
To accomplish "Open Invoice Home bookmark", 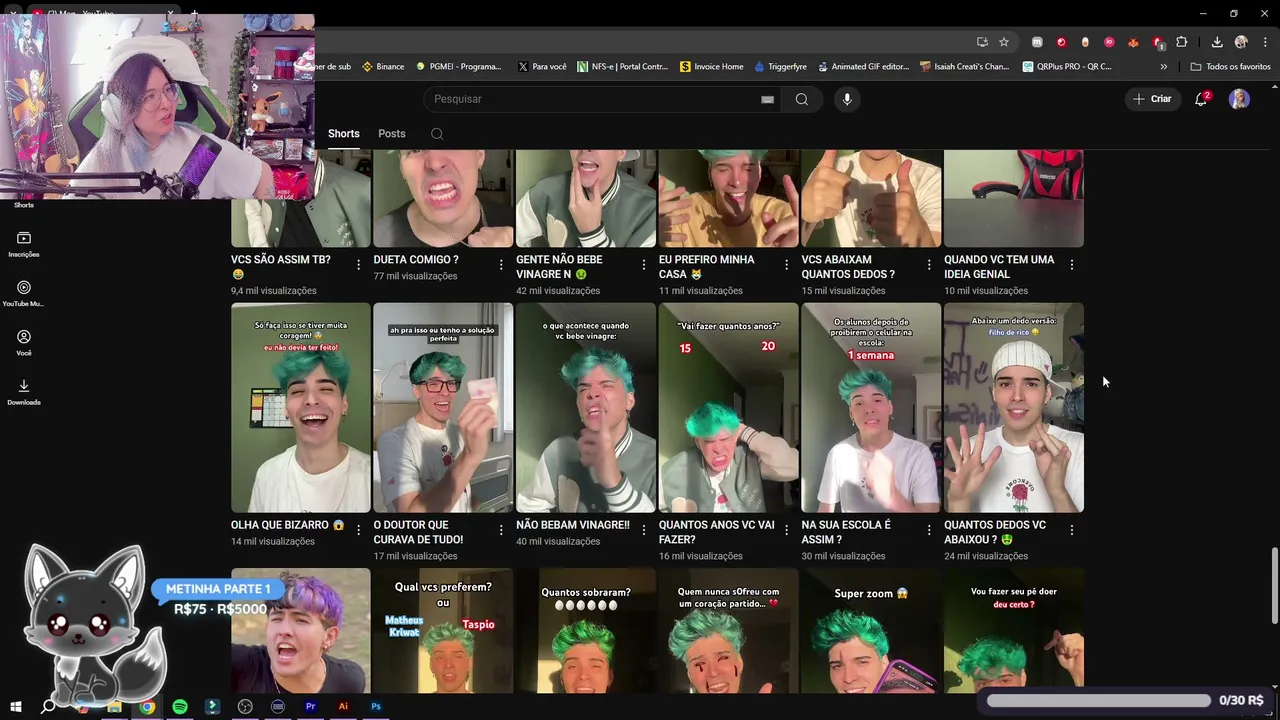I will (x=711, y=67).
